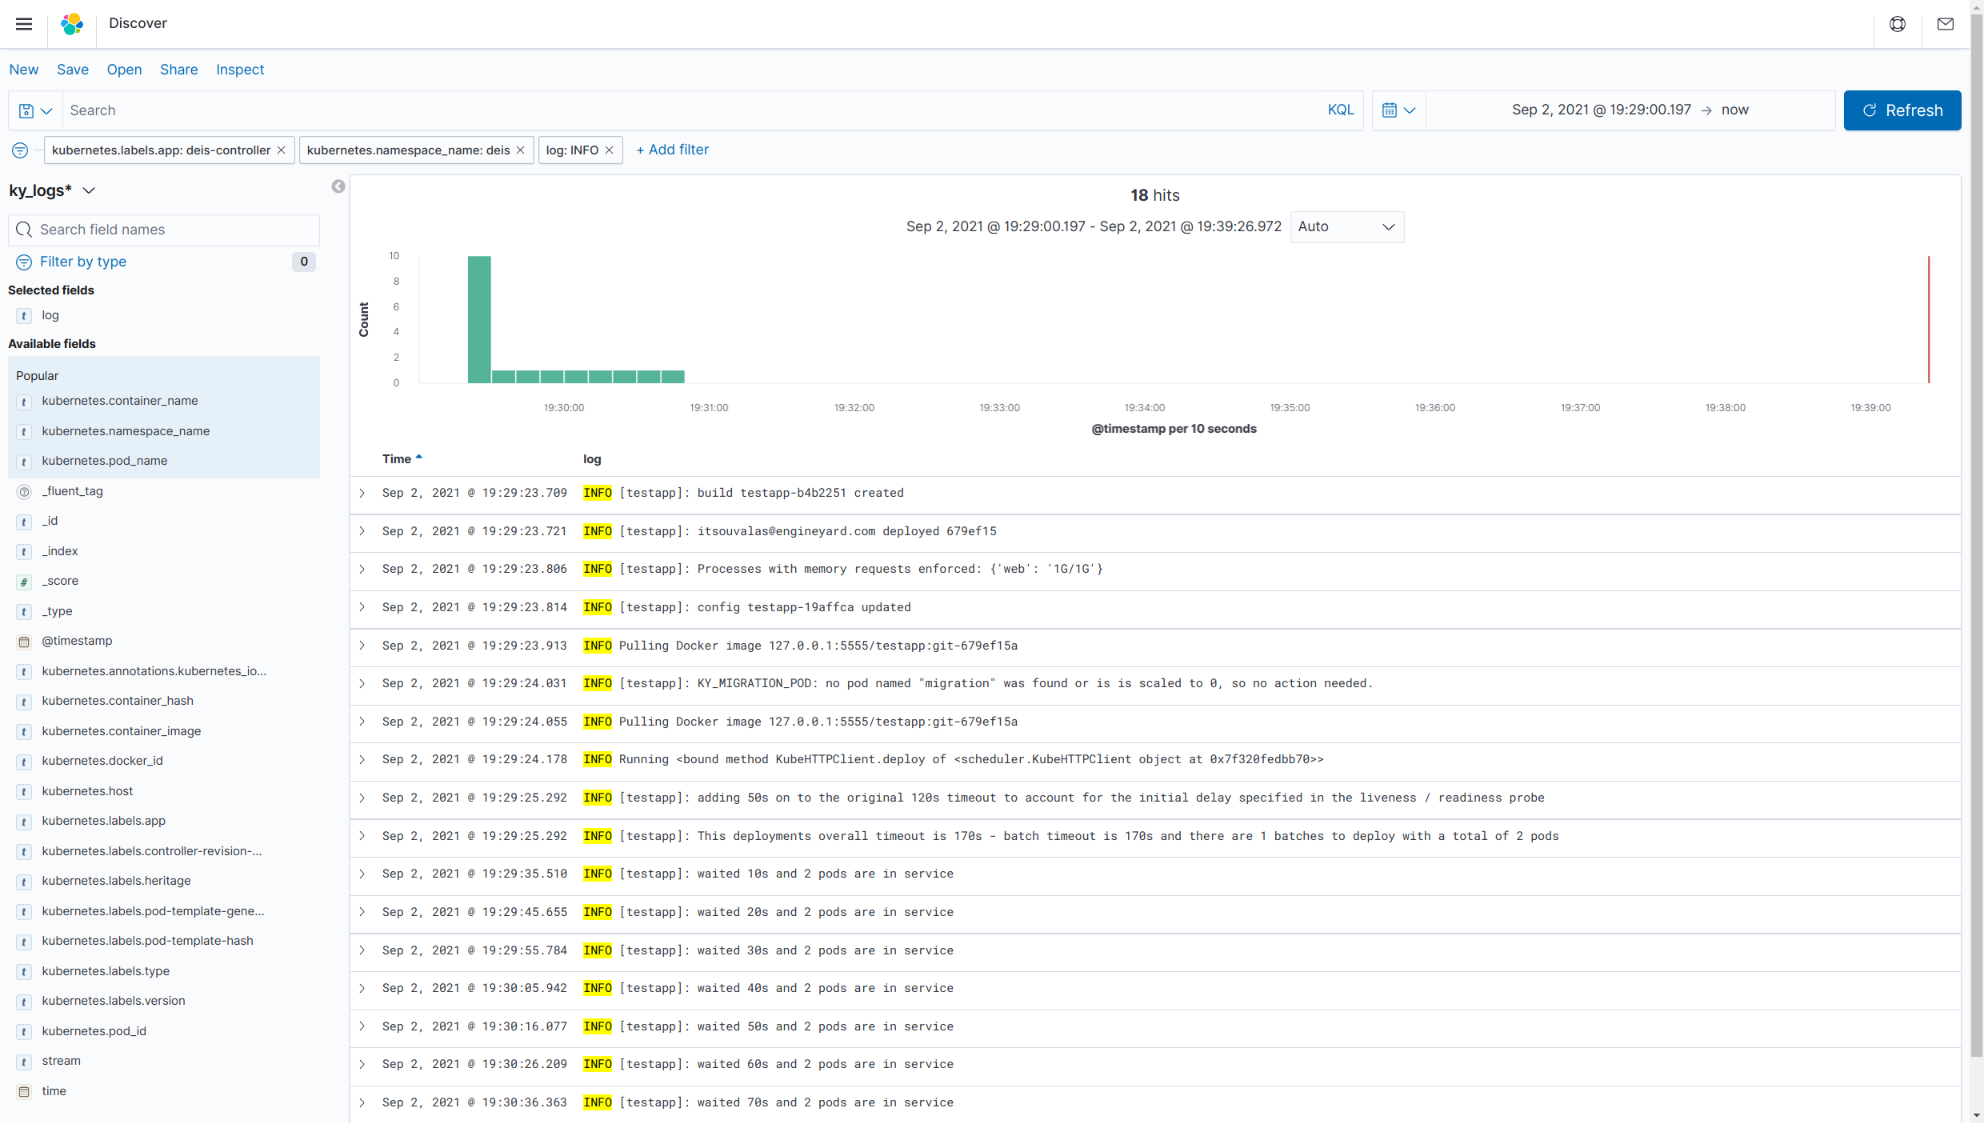Click the Add filter link

pos(672,150)
